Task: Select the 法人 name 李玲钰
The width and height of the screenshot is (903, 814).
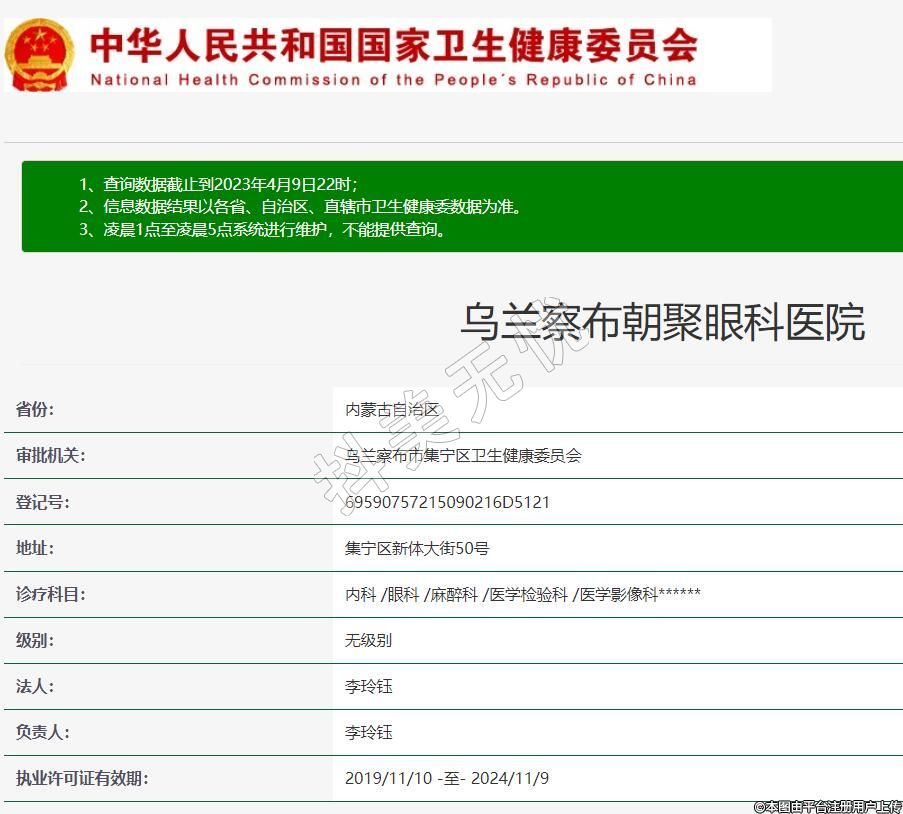Action: 368,687
